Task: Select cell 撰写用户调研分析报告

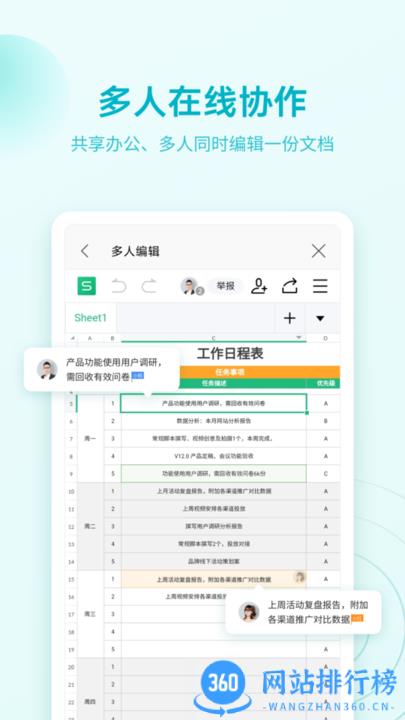Action: (x=214, y=526)
